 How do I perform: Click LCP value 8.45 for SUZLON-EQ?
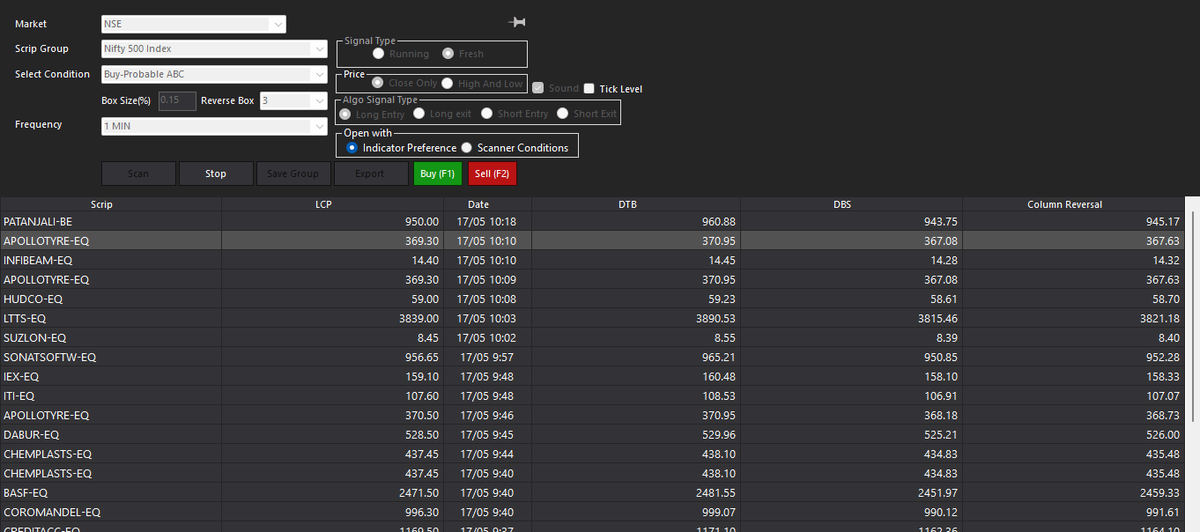pos(428,337)
